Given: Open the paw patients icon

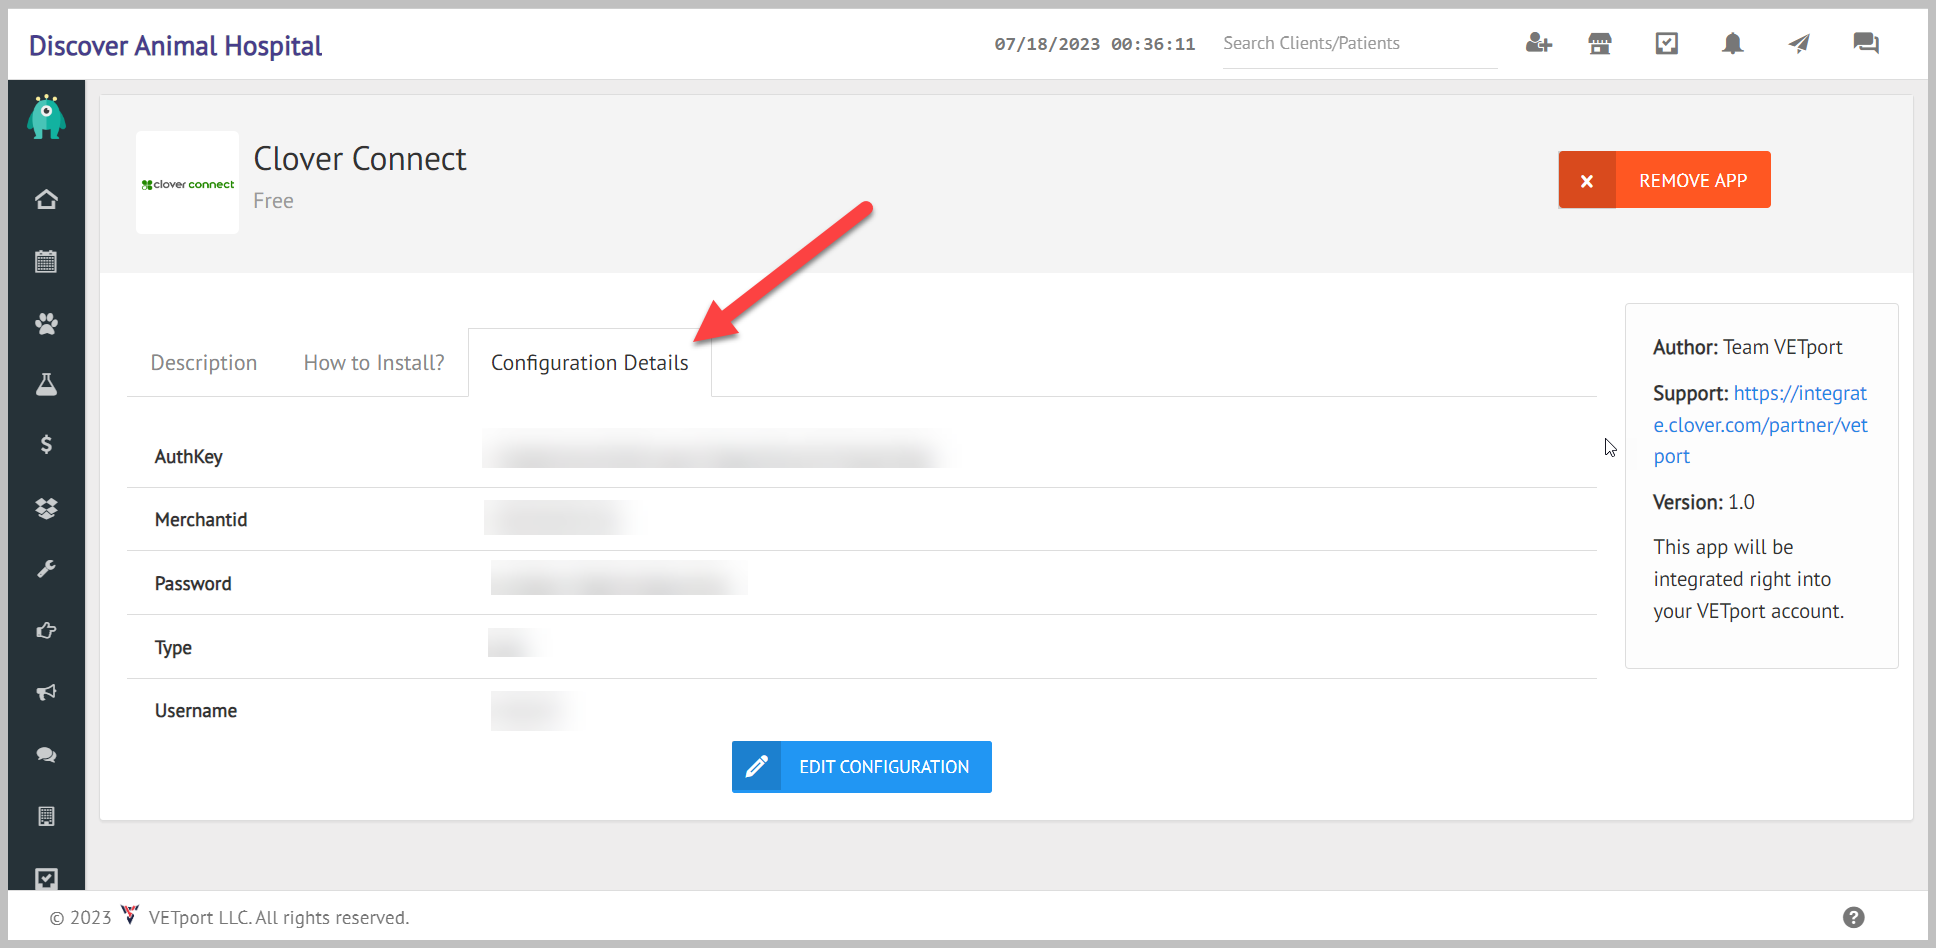Looking at the screenshot, I should click(46, 323).
